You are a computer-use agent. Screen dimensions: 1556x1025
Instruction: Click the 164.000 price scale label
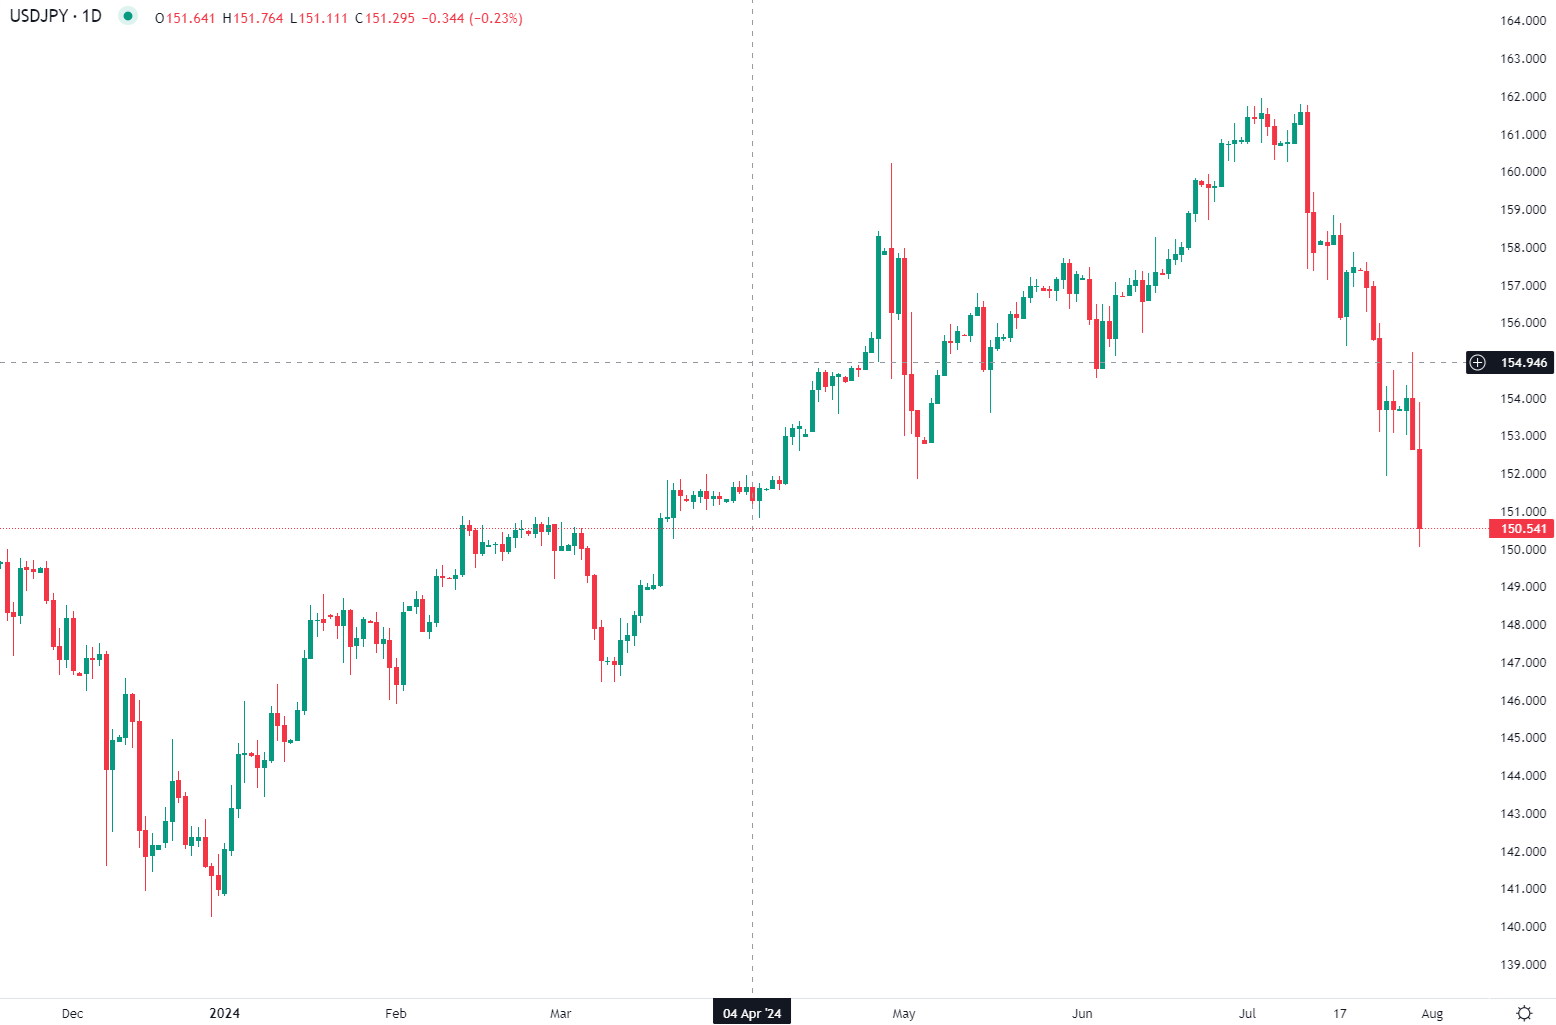coord(1522,21)
